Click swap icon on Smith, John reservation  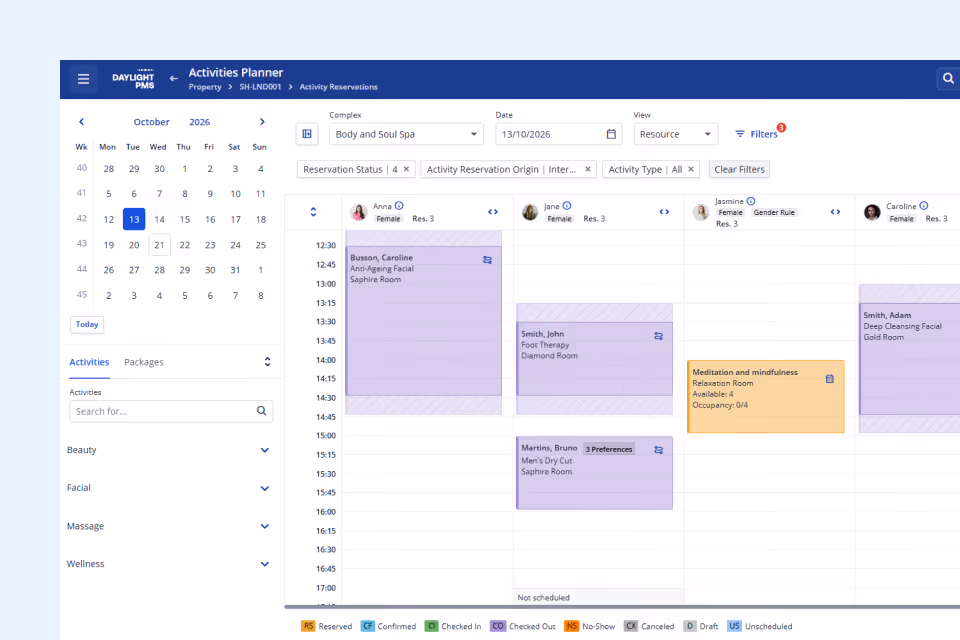659,336
